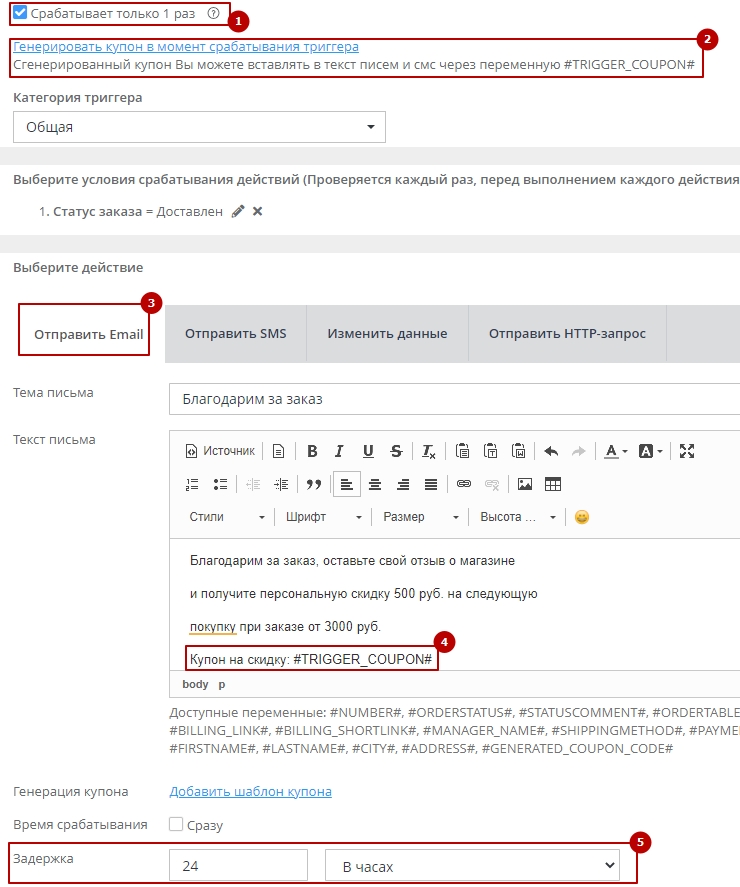Open the text color picker
This screenshot has height=887, width=740.
point(614,451)
